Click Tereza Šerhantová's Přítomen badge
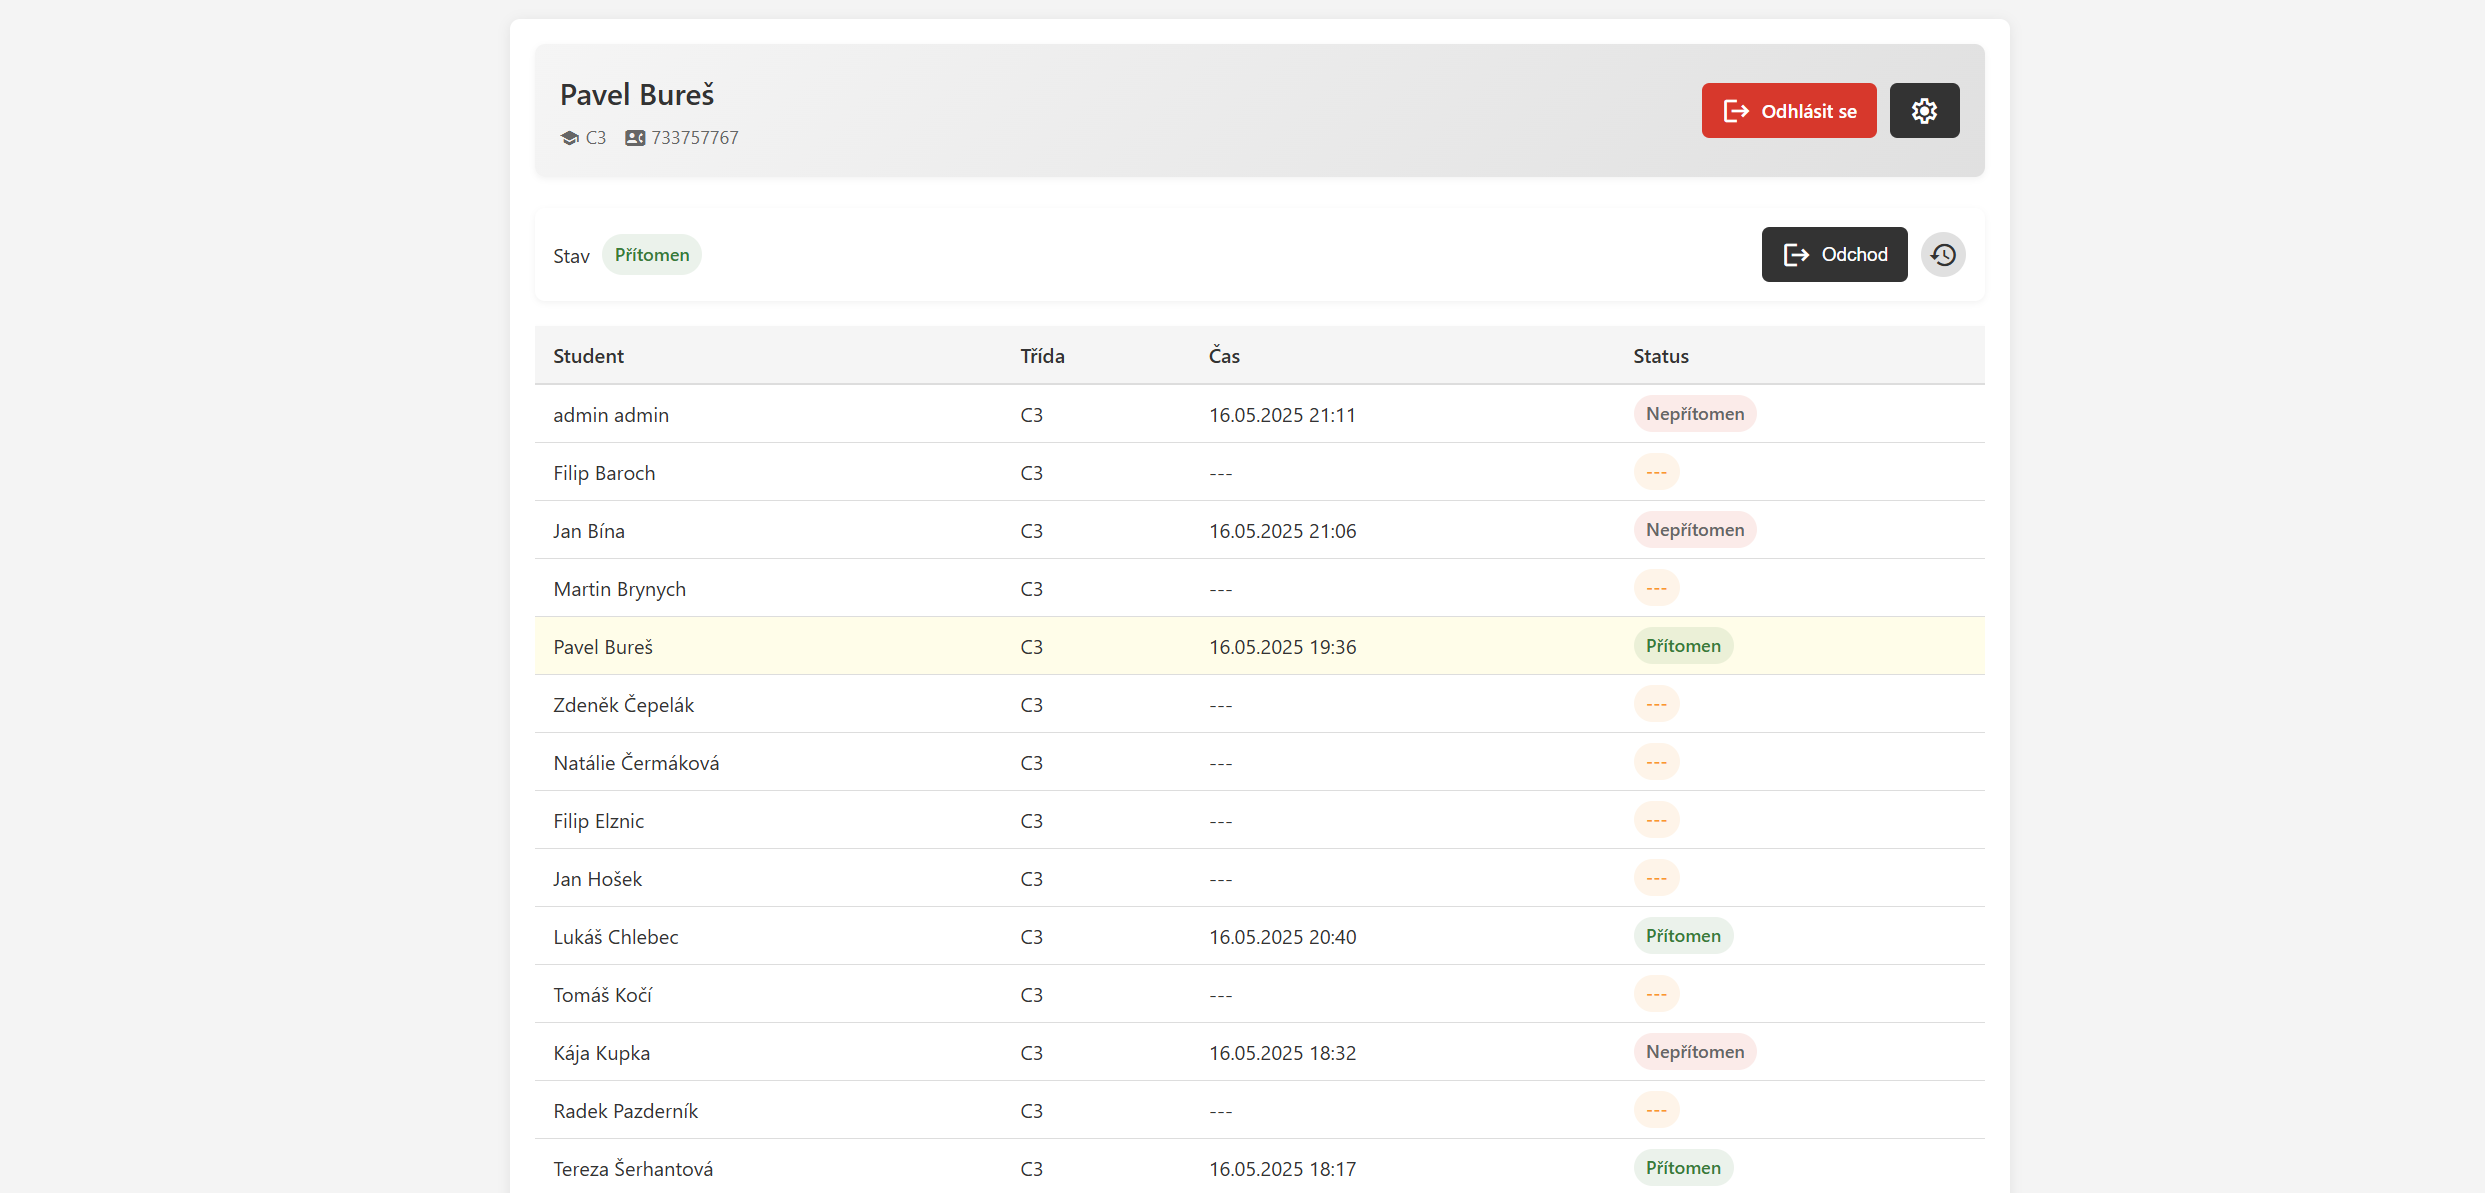The width and height of the screenshot is (2485, 1193). click(x=1683, y=1168)
